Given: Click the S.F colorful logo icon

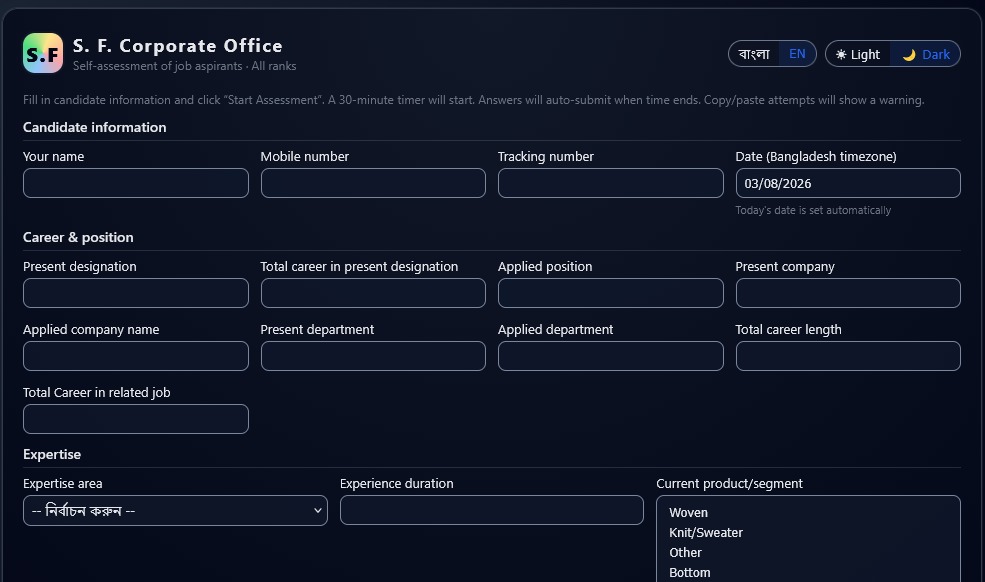Looking at the screenshot, I should 43,53.
